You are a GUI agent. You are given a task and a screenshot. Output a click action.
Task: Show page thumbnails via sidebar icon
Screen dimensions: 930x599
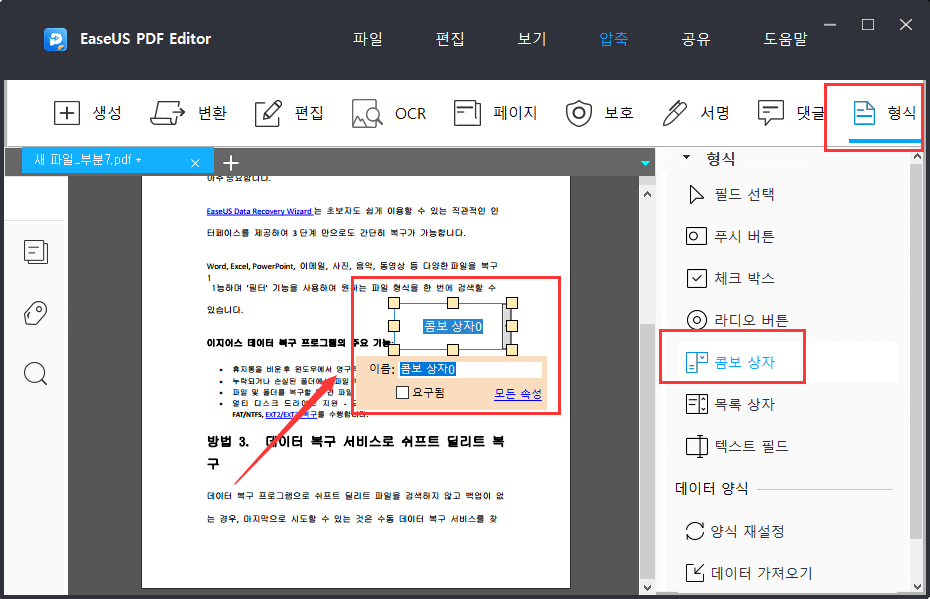pyautogui.click(x=36, y=252)
